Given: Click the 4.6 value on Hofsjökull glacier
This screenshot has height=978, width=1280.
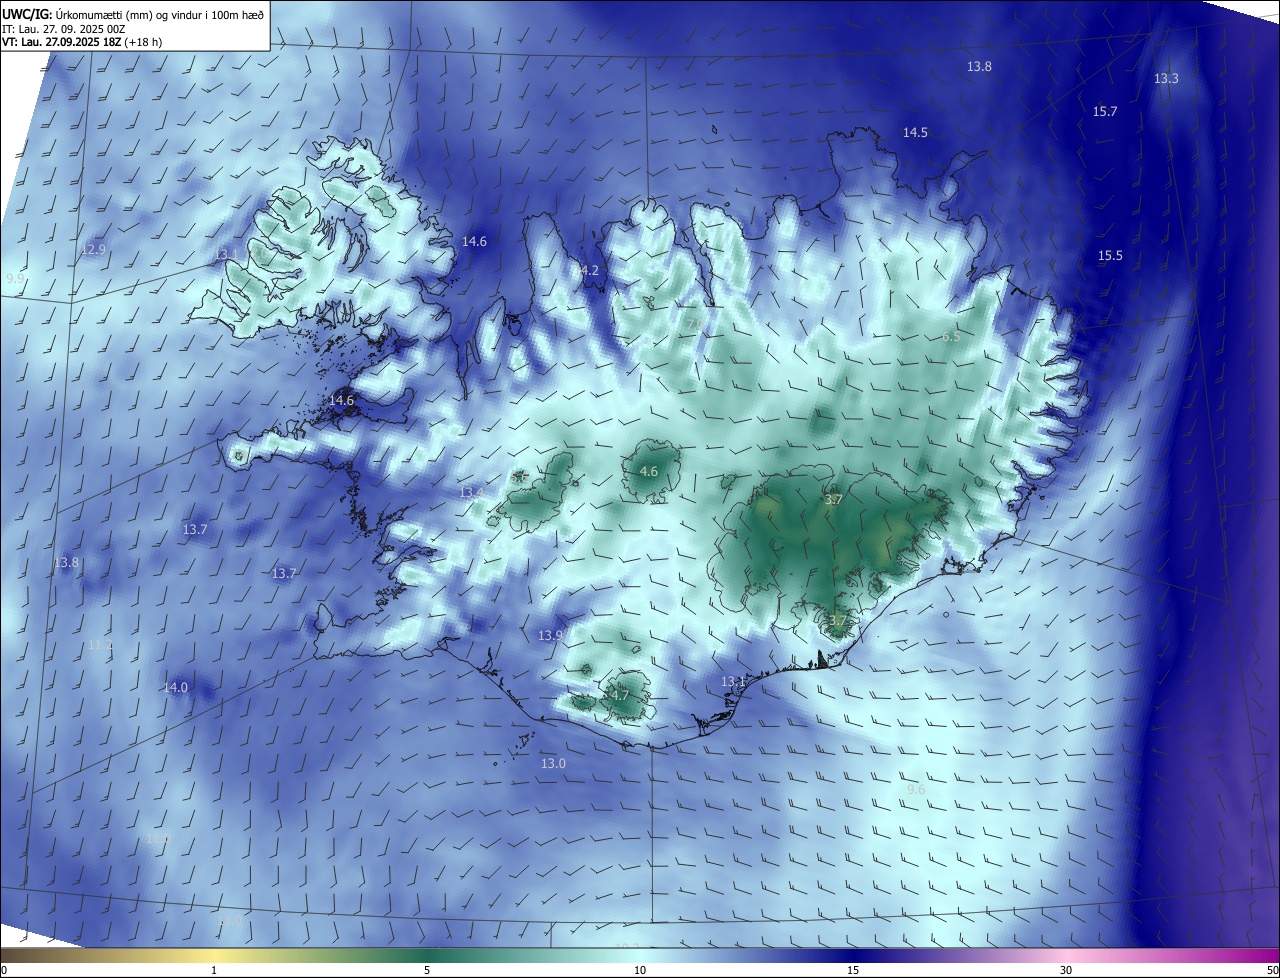Looking at the screenshot, I should [648, 472].
